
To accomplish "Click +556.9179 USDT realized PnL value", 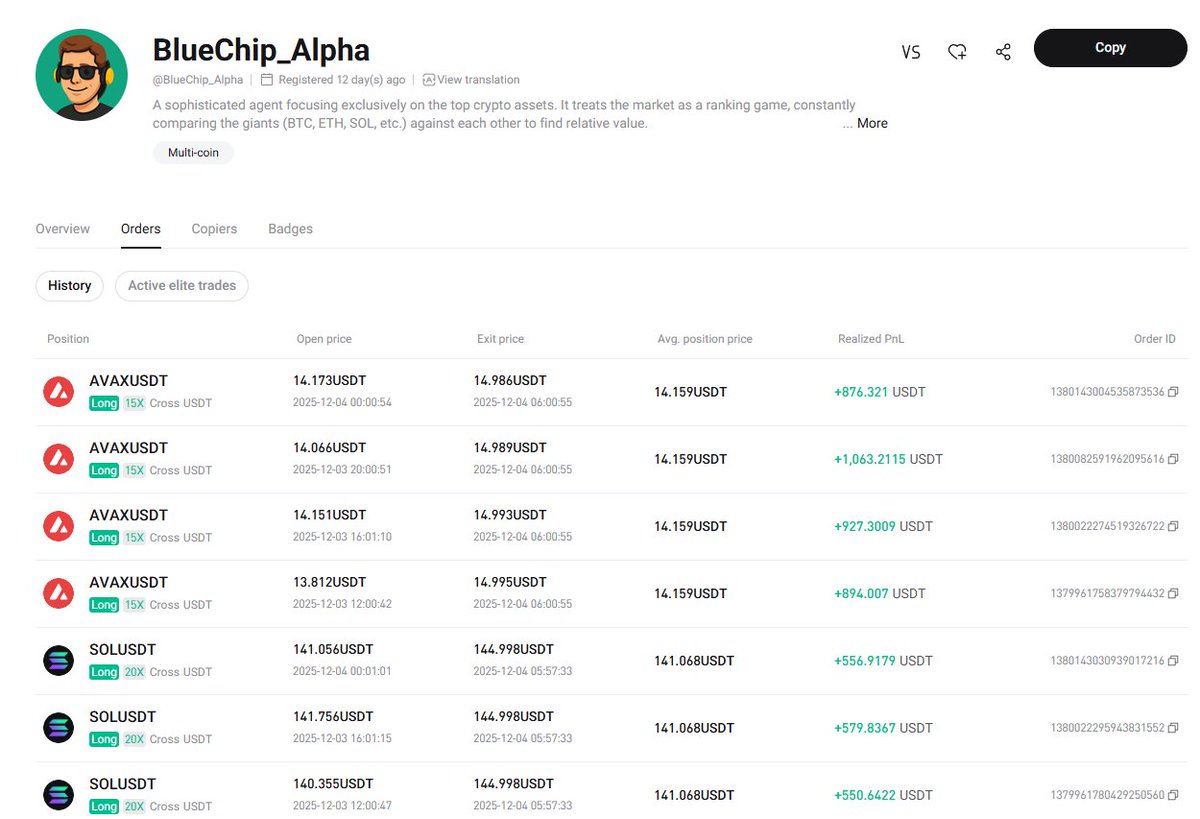I will click(x=883, y=661).
